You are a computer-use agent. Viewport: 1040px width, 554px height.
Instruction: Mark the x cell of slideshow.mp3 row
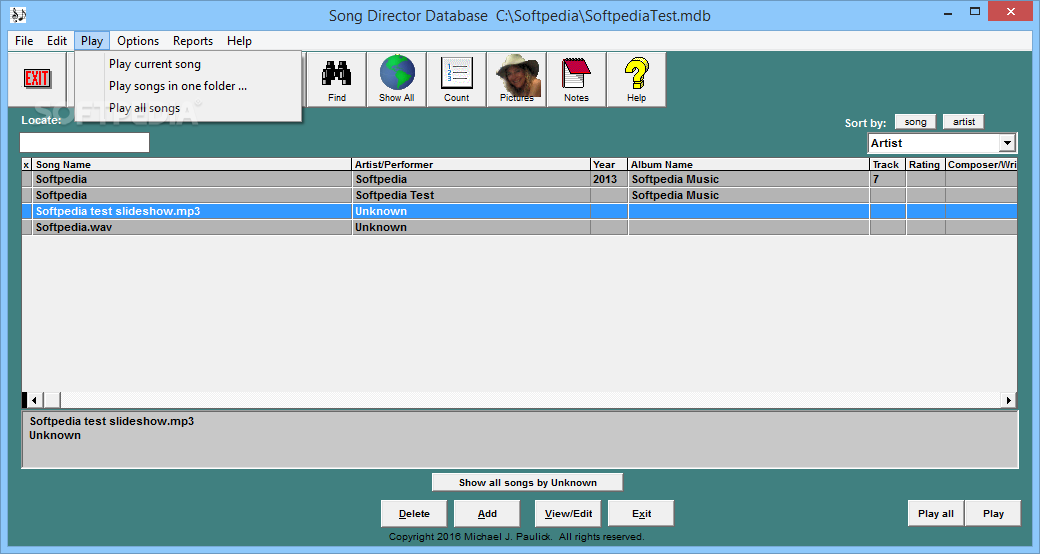tap(27, 211)
